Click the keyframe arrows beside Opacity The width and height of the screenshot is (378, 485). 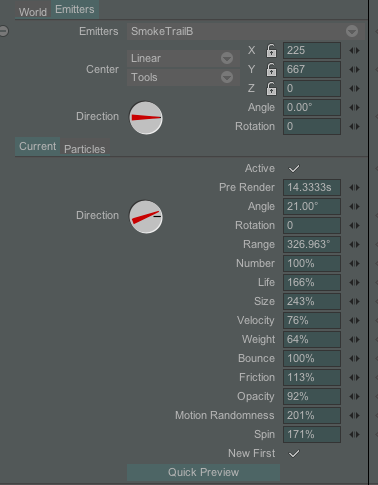(354, 397)
